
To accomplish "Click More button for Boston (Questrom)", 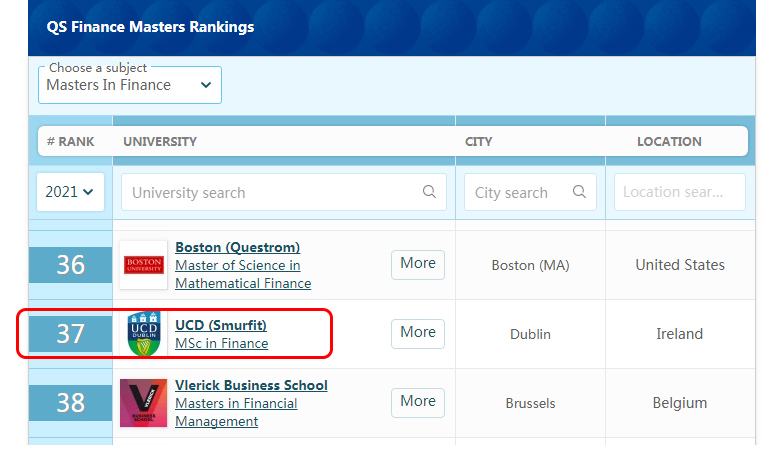I will [x=417, y=264].
